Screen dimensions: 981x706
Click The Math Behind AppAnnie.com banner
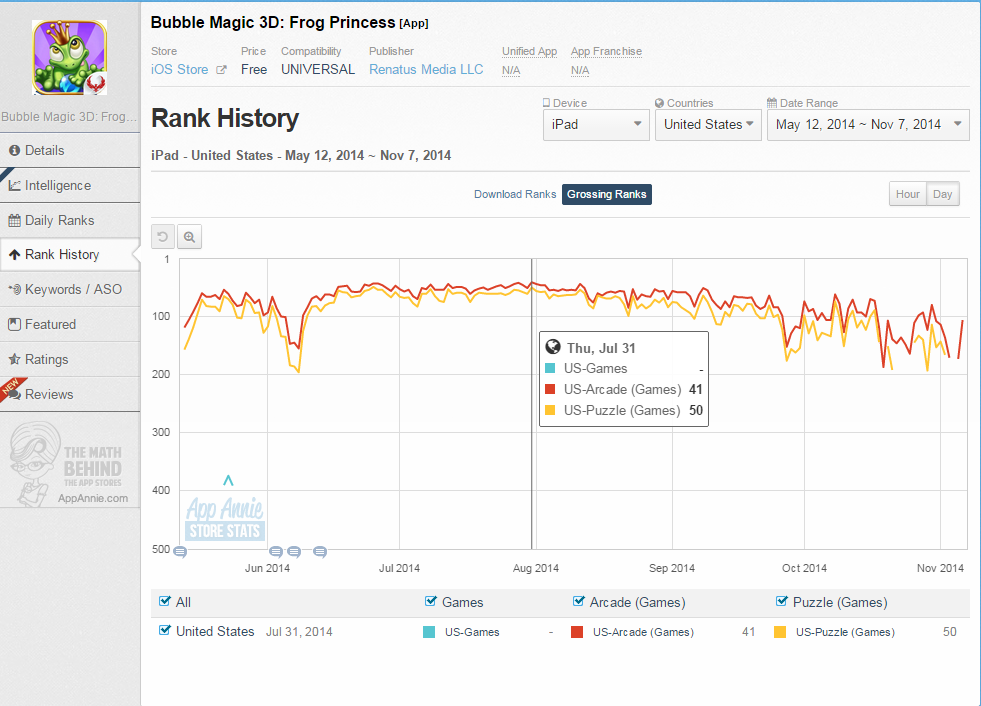(x=69, y=464)
